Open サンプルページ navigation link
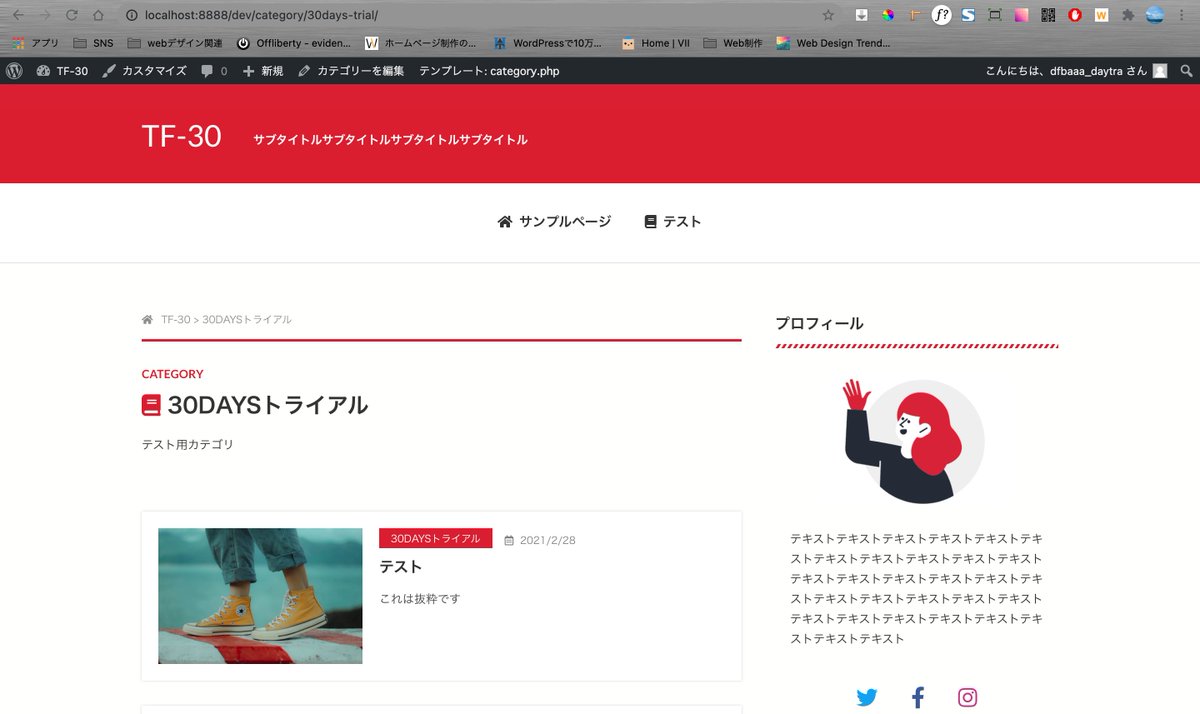The width and height of the screenshot is (1200, 714). click(x=554, y=222)
